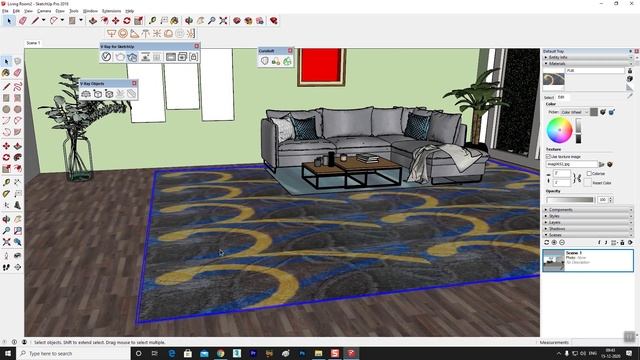Click the Reset Color swatch button
The width and height of the screenshot is (640, 360).
pyautogui.click(x=587, y=183)
